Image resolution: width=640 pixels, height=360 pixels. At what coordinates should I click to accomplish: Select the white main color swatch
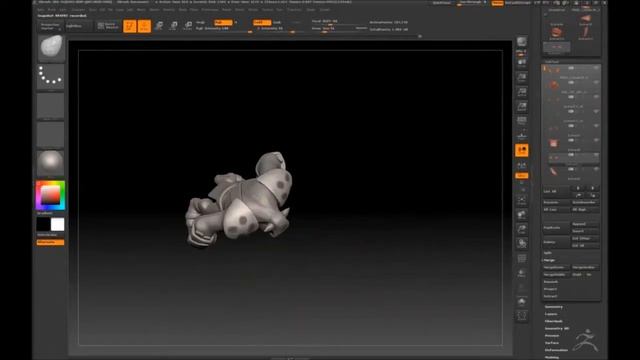(58, 224)
